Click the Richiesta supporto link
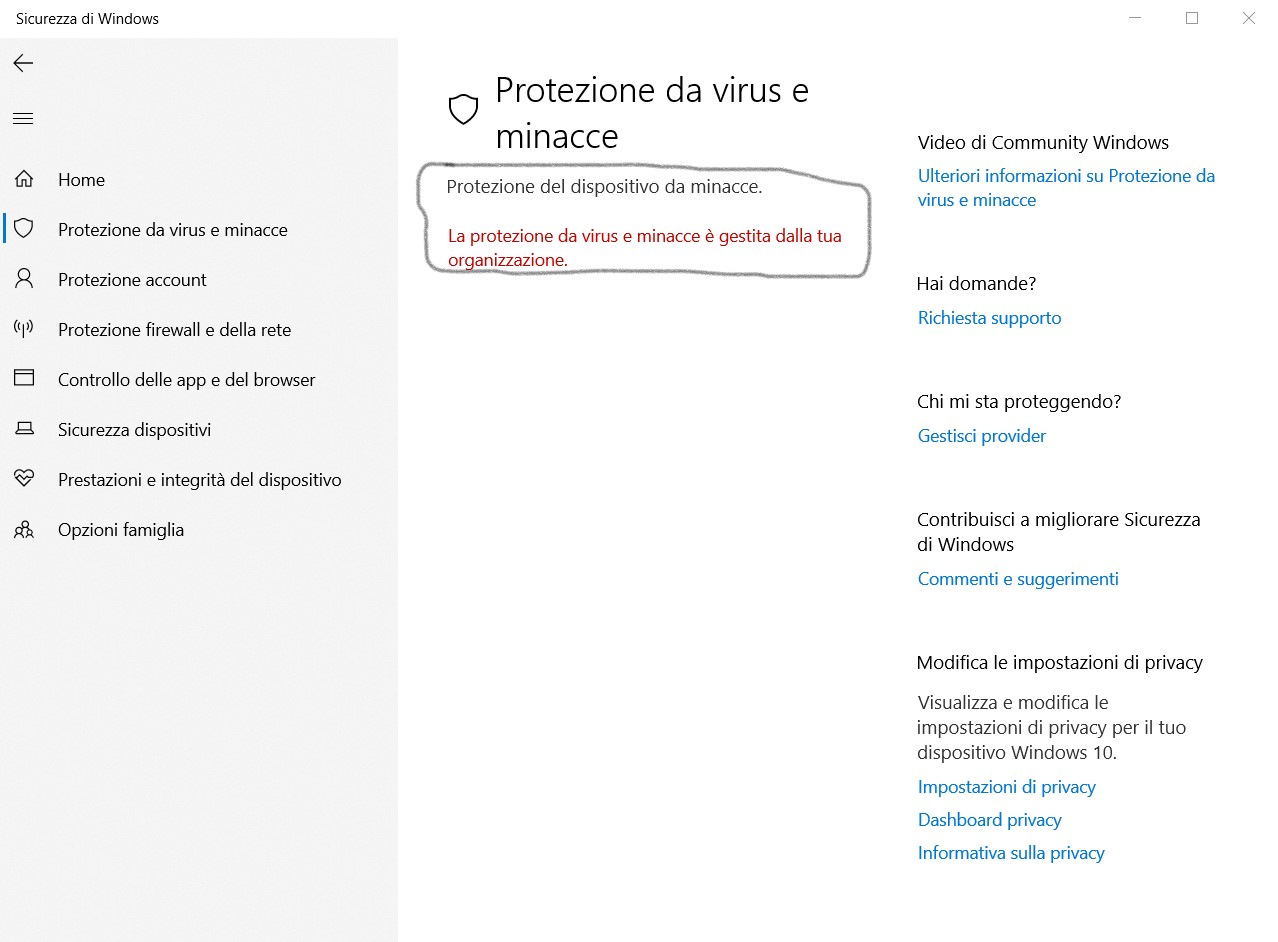Image resolution: width=1278 pixels, height=942 pixels. pyautogui.click(x=990, y=318)
